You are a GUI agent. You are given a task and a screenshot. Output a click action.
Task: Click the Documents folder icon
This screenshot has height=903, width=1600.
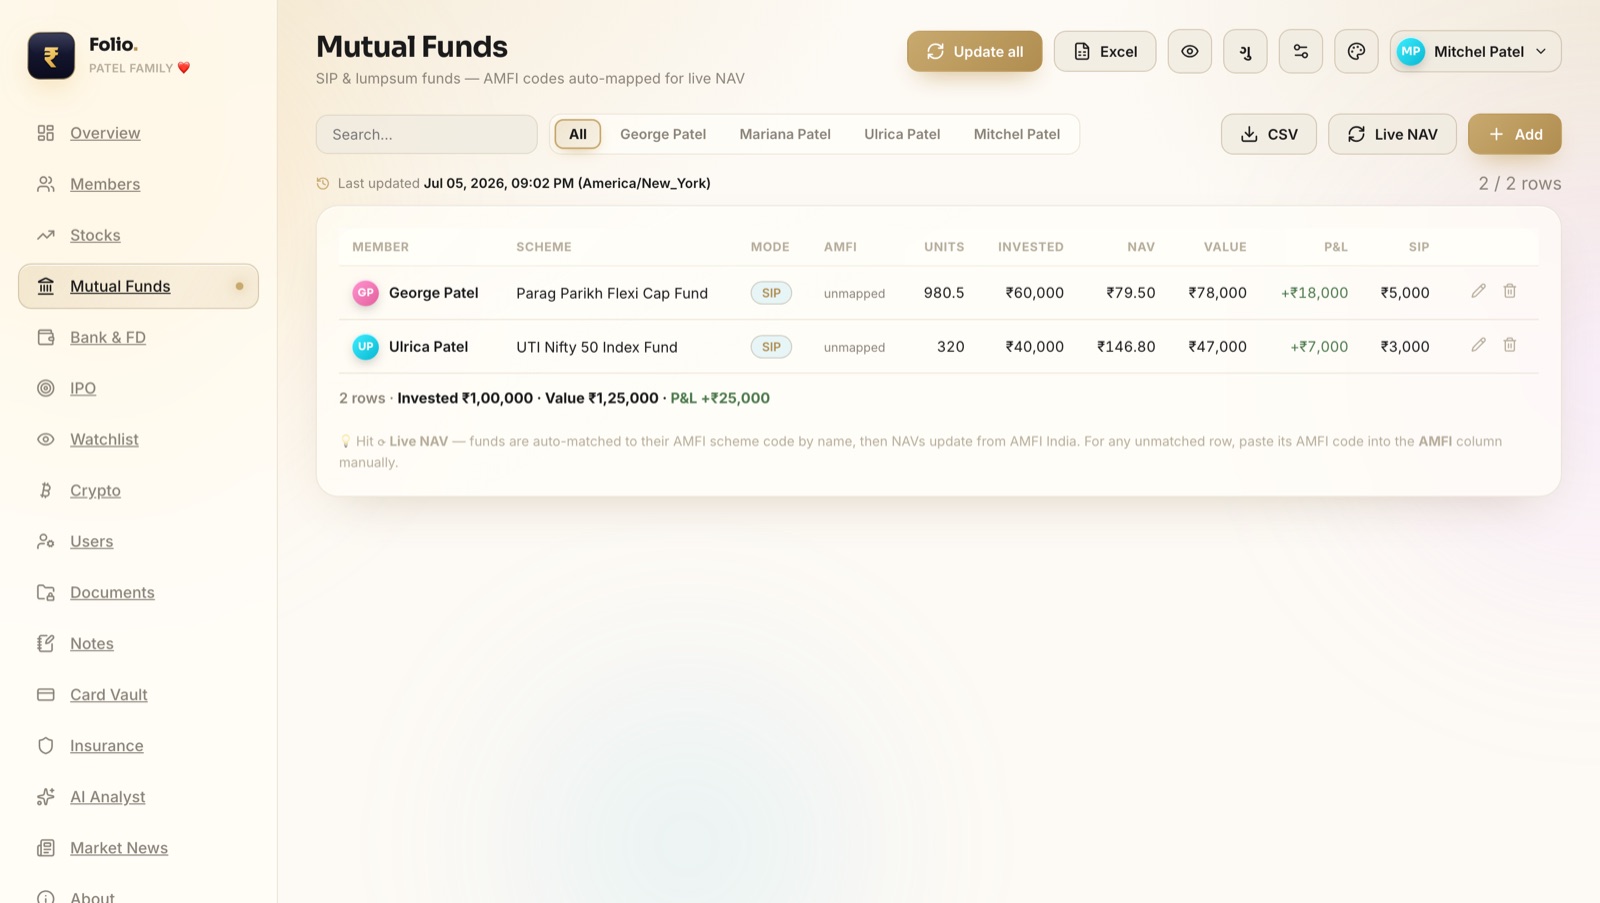coord(46,592)
